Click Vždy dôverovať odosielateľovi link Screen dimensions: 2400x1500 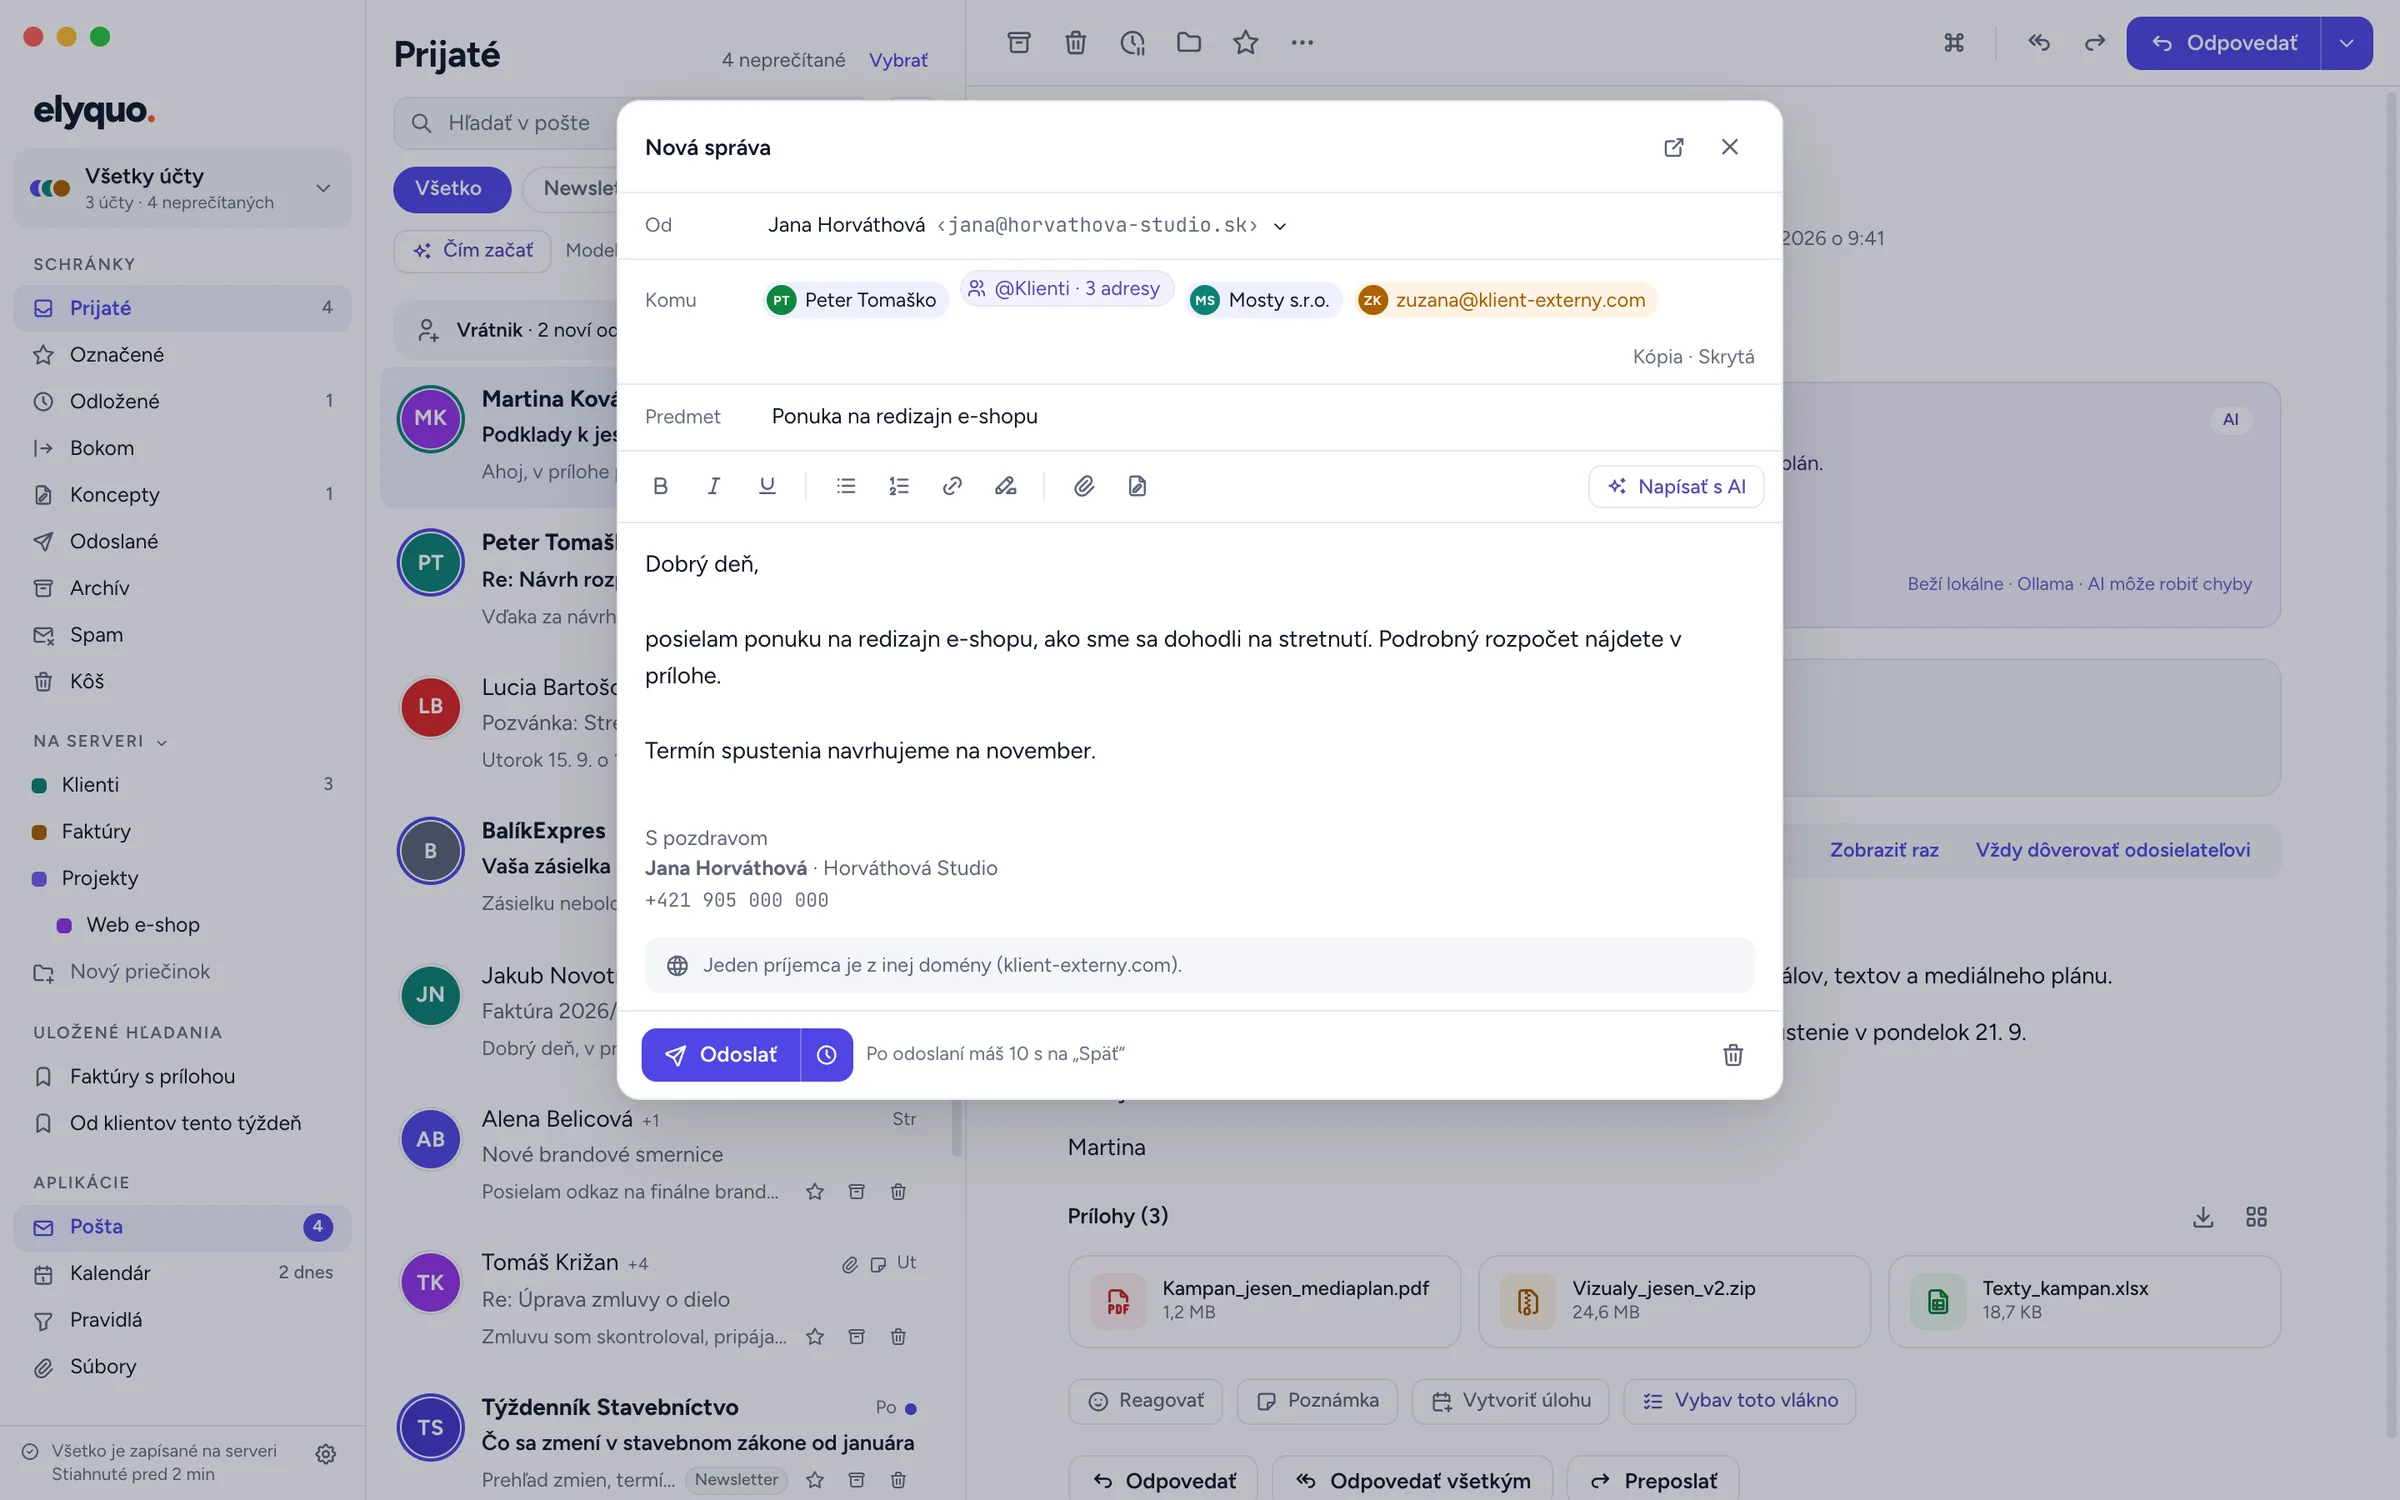click(2113, 850)
